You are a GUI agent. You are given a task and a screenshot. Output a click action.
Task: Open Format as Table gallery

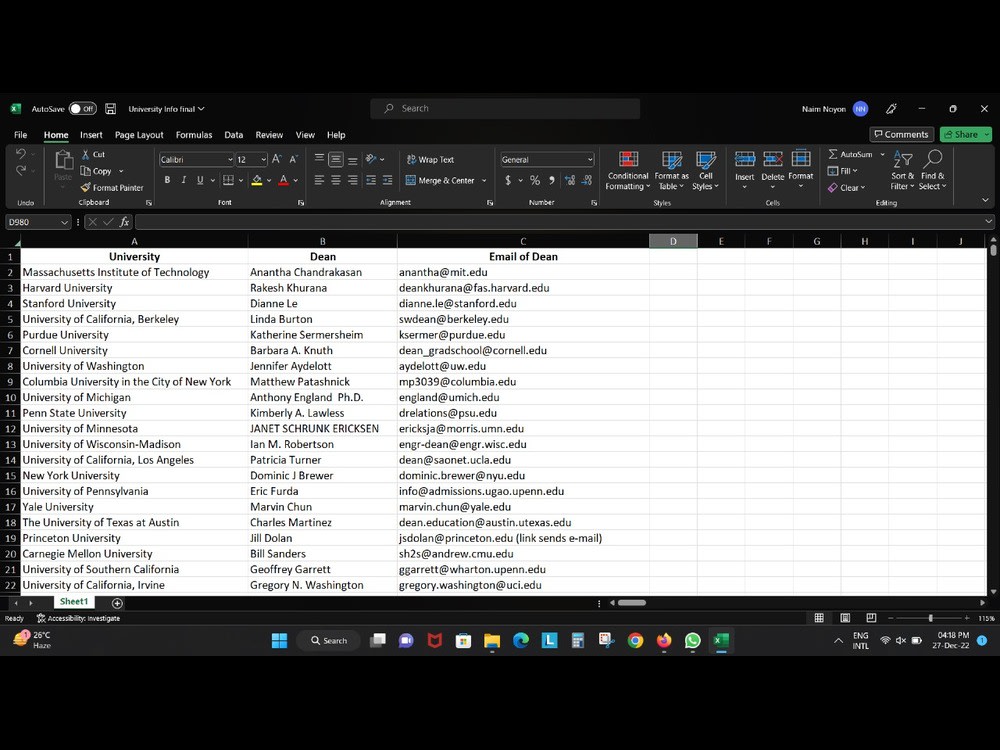[672, 170]
